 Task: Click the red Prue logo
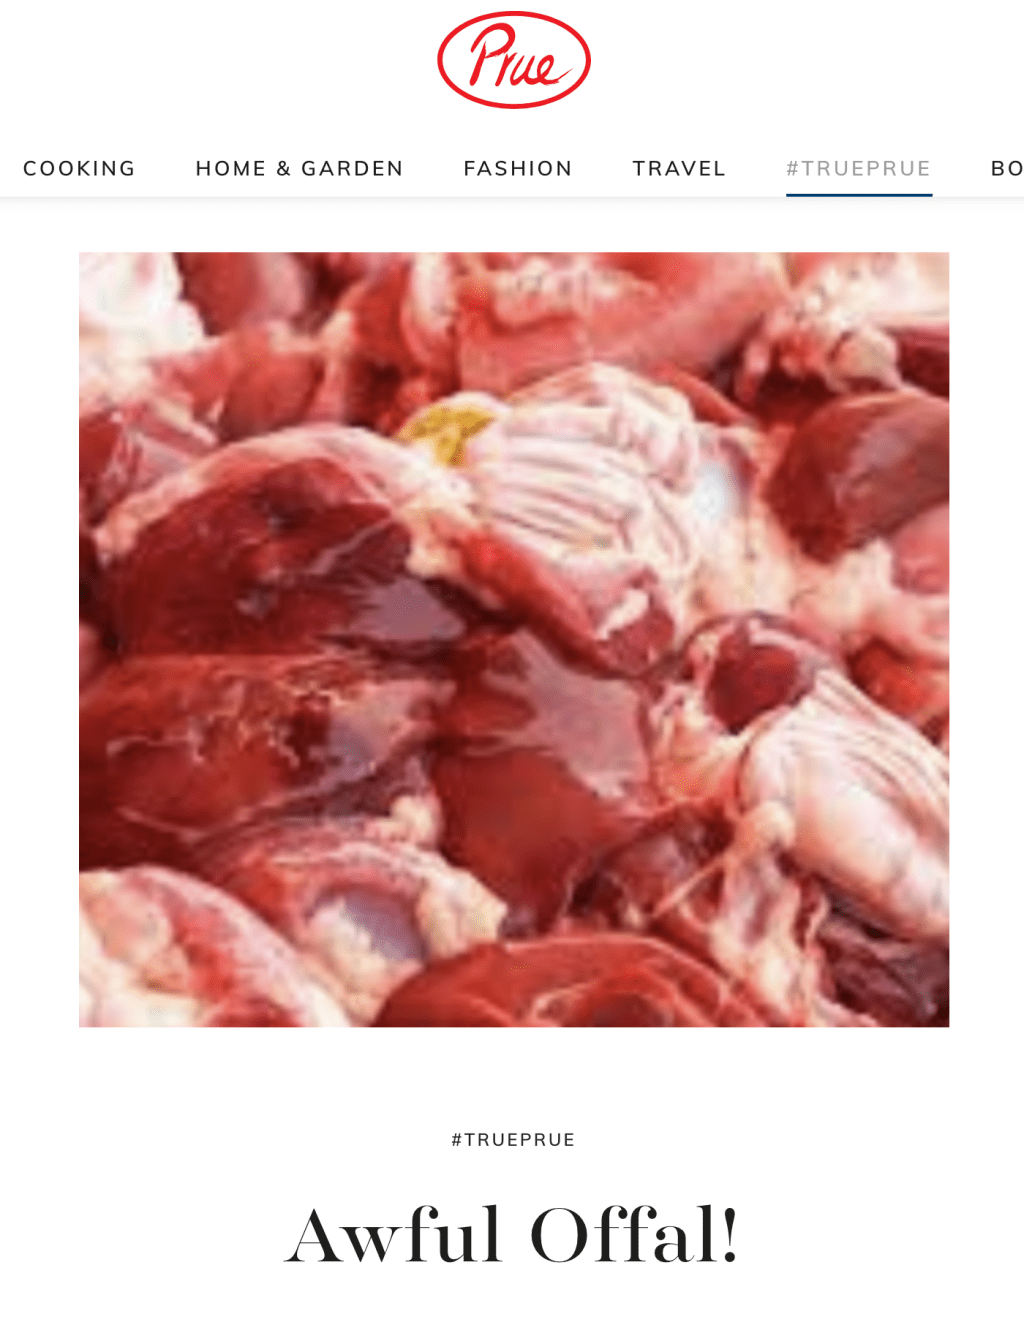coord(513,60)
